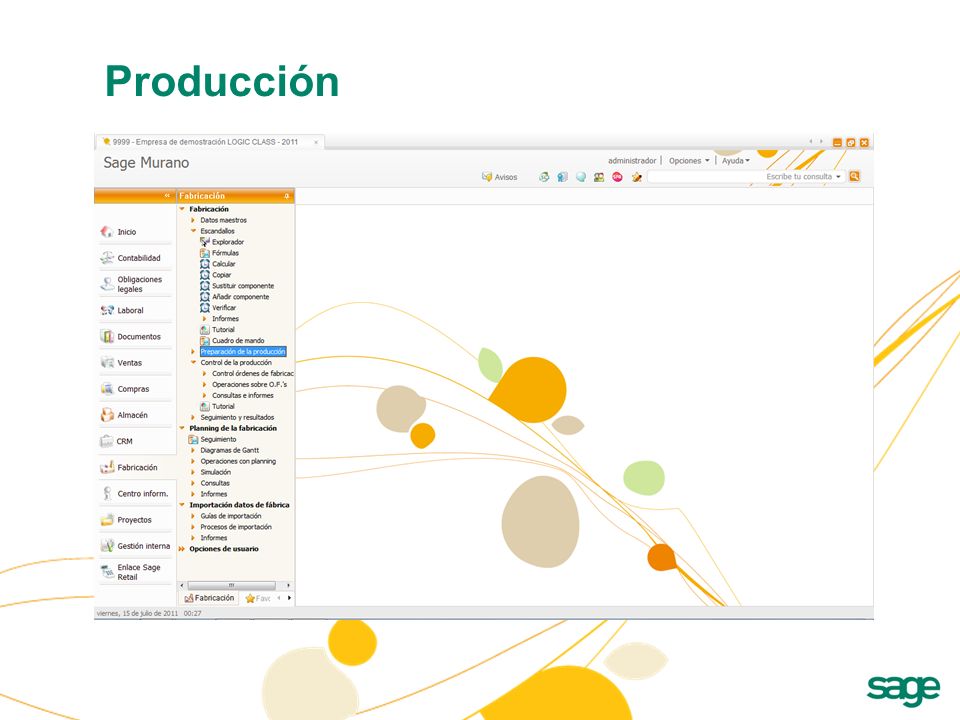Open the Almacén module

pyautogui.click(x=135, y=415)
